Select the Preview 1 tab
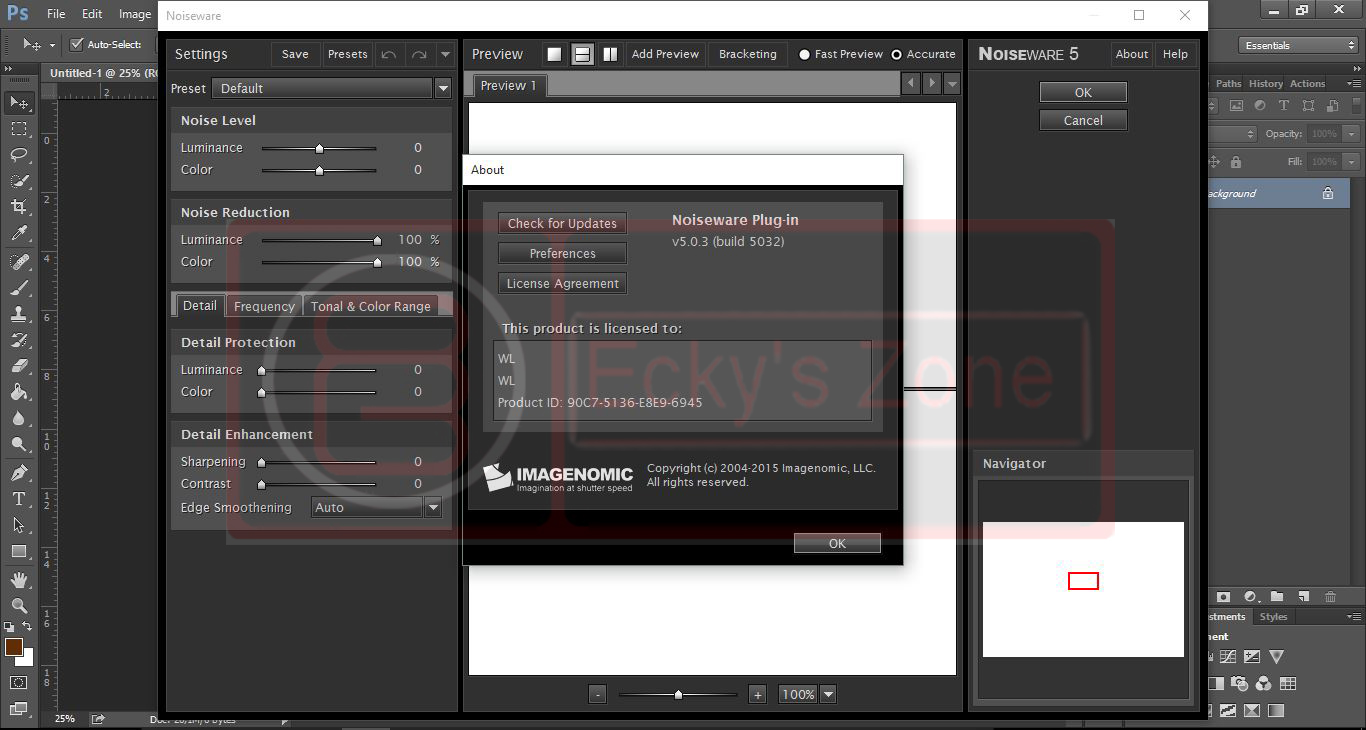The height and width of the screenshot is (730, 1366). (509, 86)
